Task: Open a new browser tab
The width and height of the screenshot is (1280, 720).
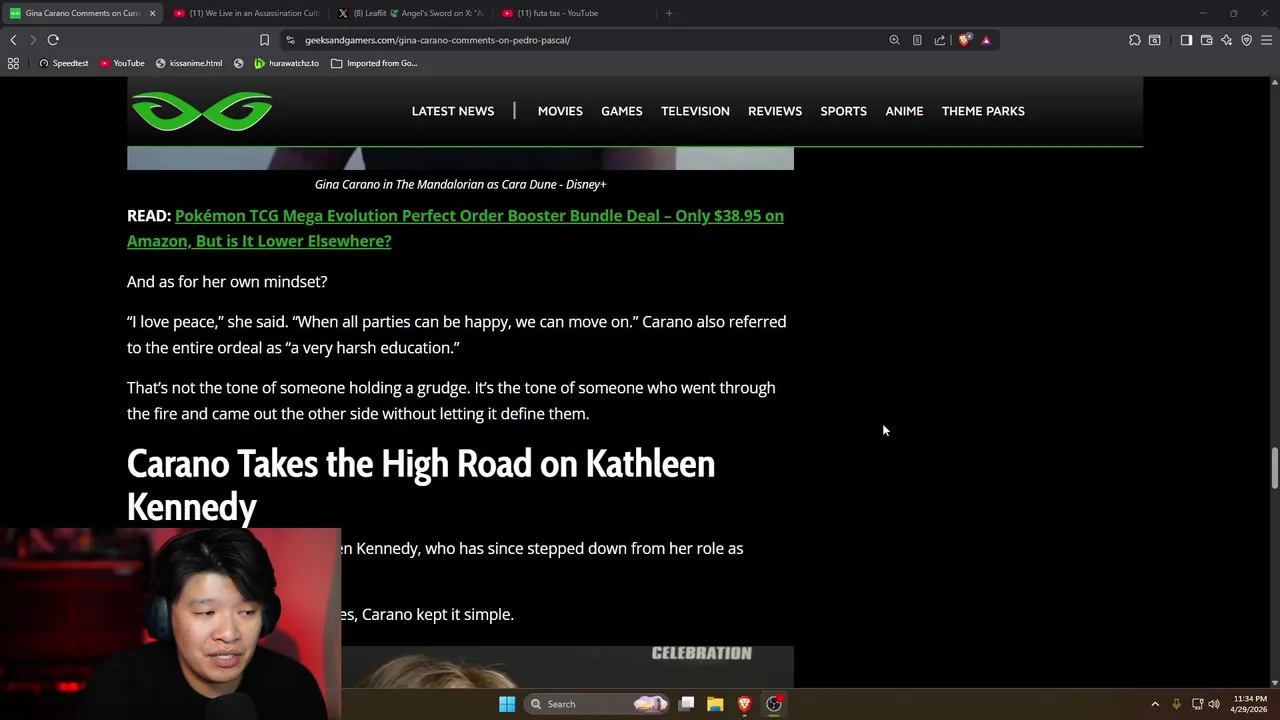Action: pyautogui.click(x=669, y=13)
